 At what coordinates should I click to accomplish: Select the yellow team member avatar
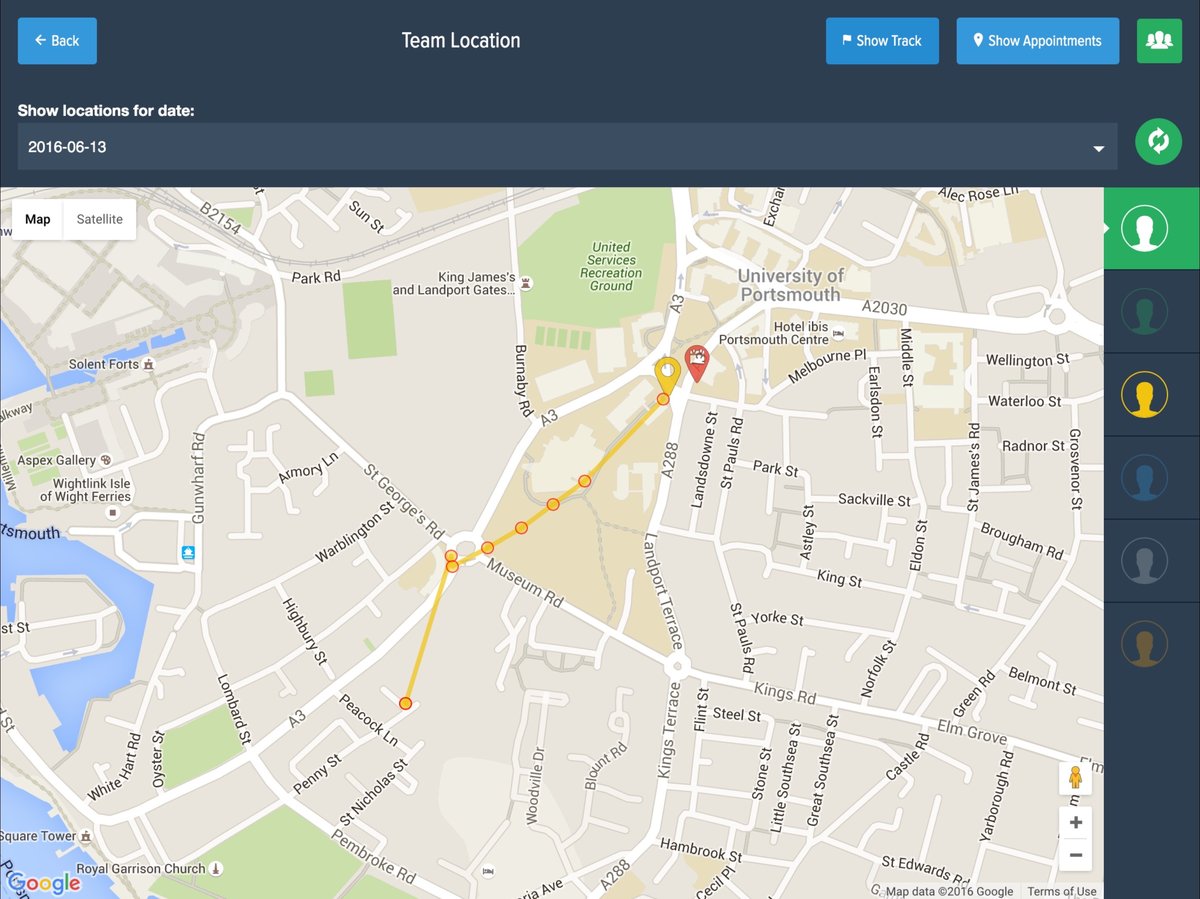[x=1146, y=394]
